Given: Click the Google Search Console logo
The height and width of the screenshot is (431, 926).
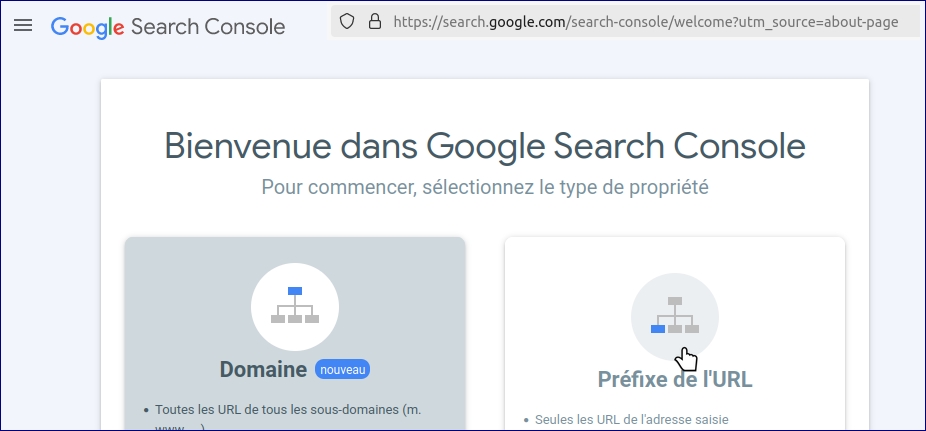Looking at the screenshot, I should 168,27.
